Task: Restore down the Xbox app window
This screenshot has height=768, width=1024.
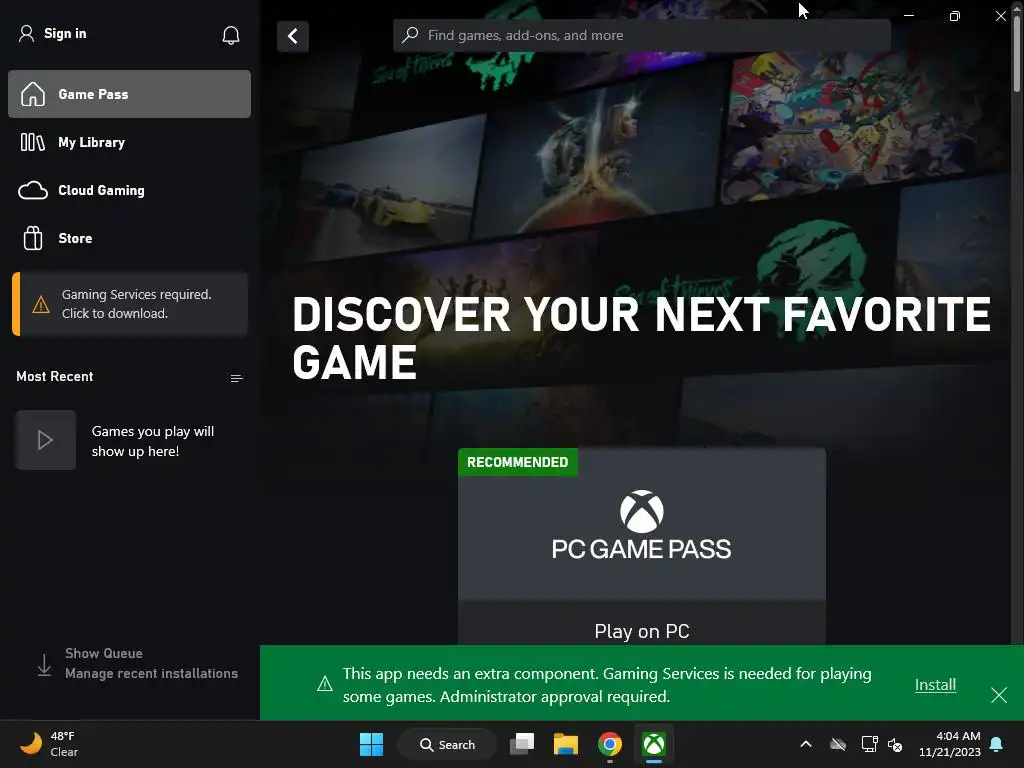Action: point(955,15)
